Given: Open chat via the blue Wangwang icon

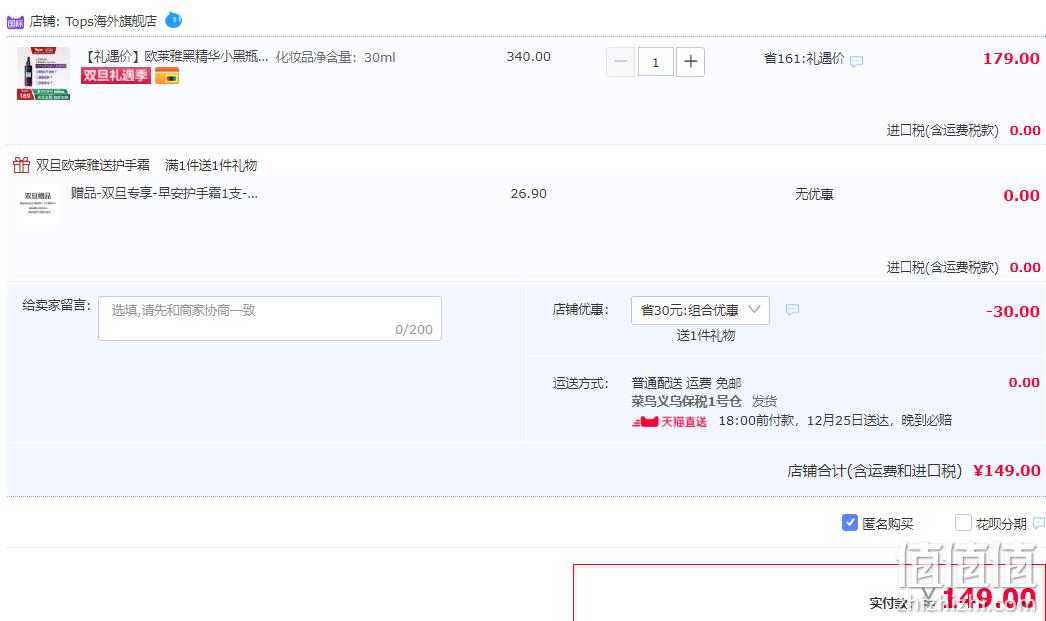Looking at the screenshot, I should [x=173, y=20].
